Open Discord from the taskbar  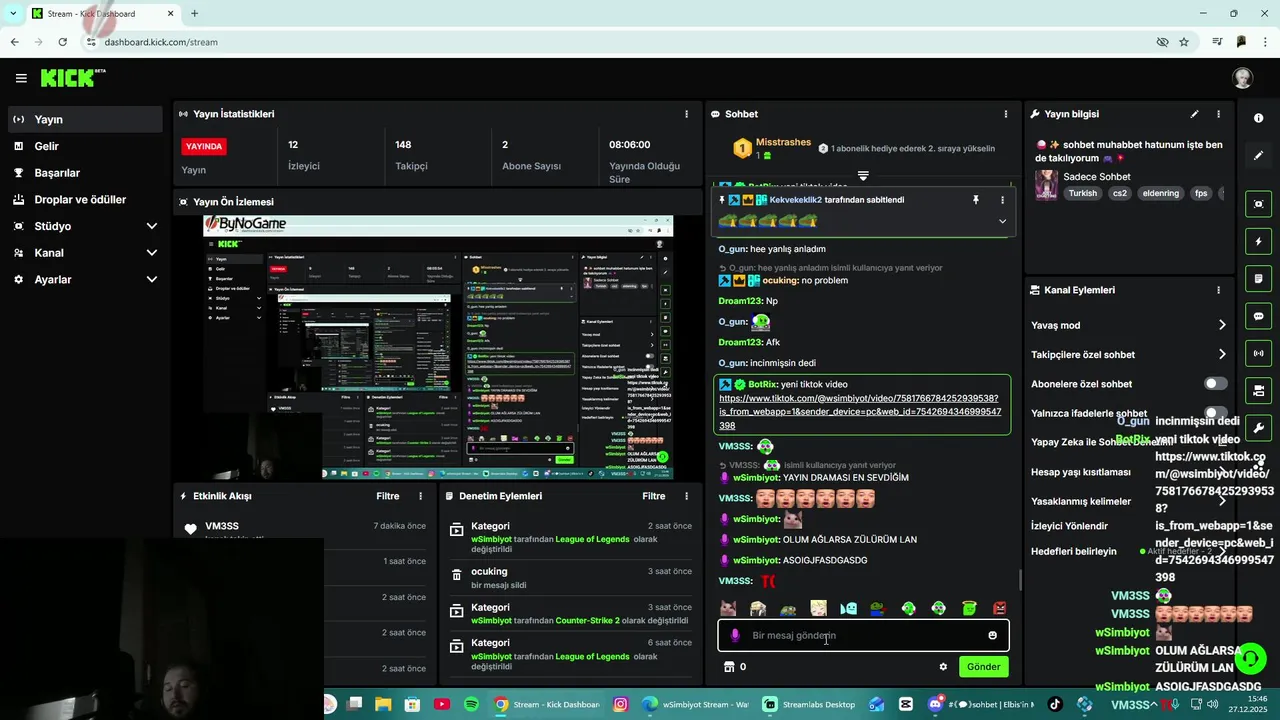[935, 704]
